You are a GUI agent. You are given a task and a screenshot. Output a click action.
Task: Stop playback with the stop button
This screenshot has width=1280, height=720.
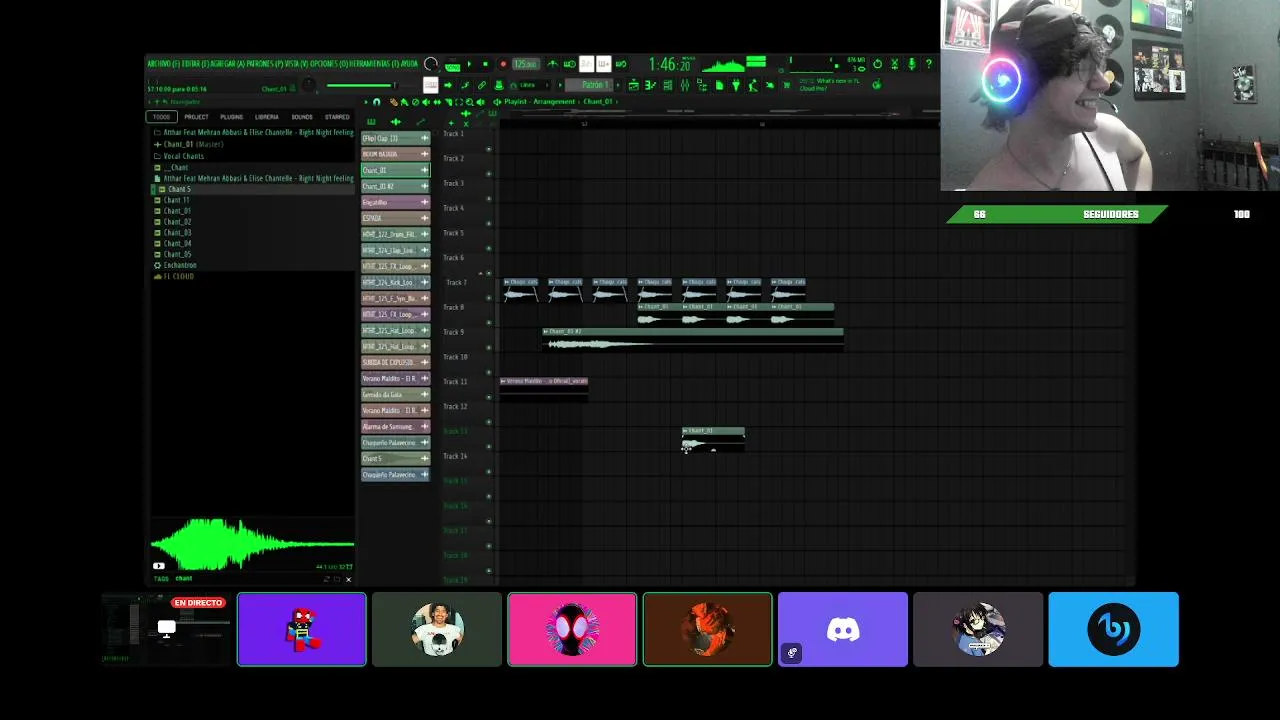[x=485, y=64]
